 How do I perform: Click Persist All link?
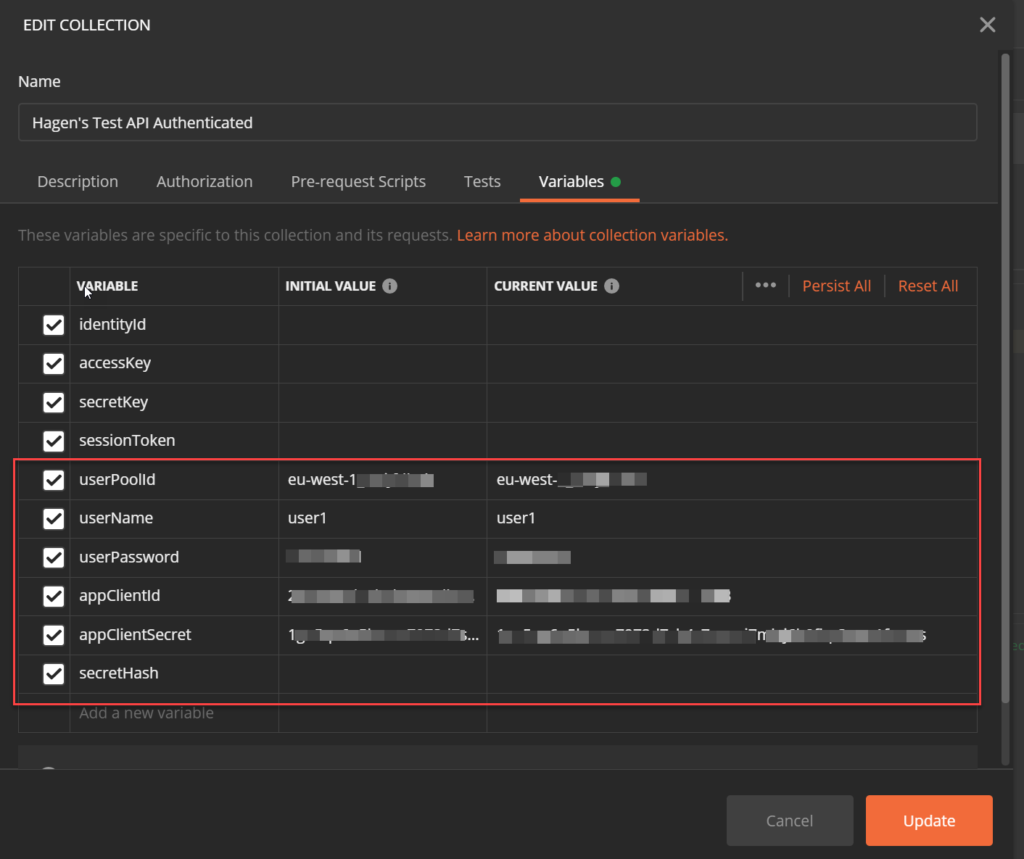pyautogui.click(x=836, y=286)
